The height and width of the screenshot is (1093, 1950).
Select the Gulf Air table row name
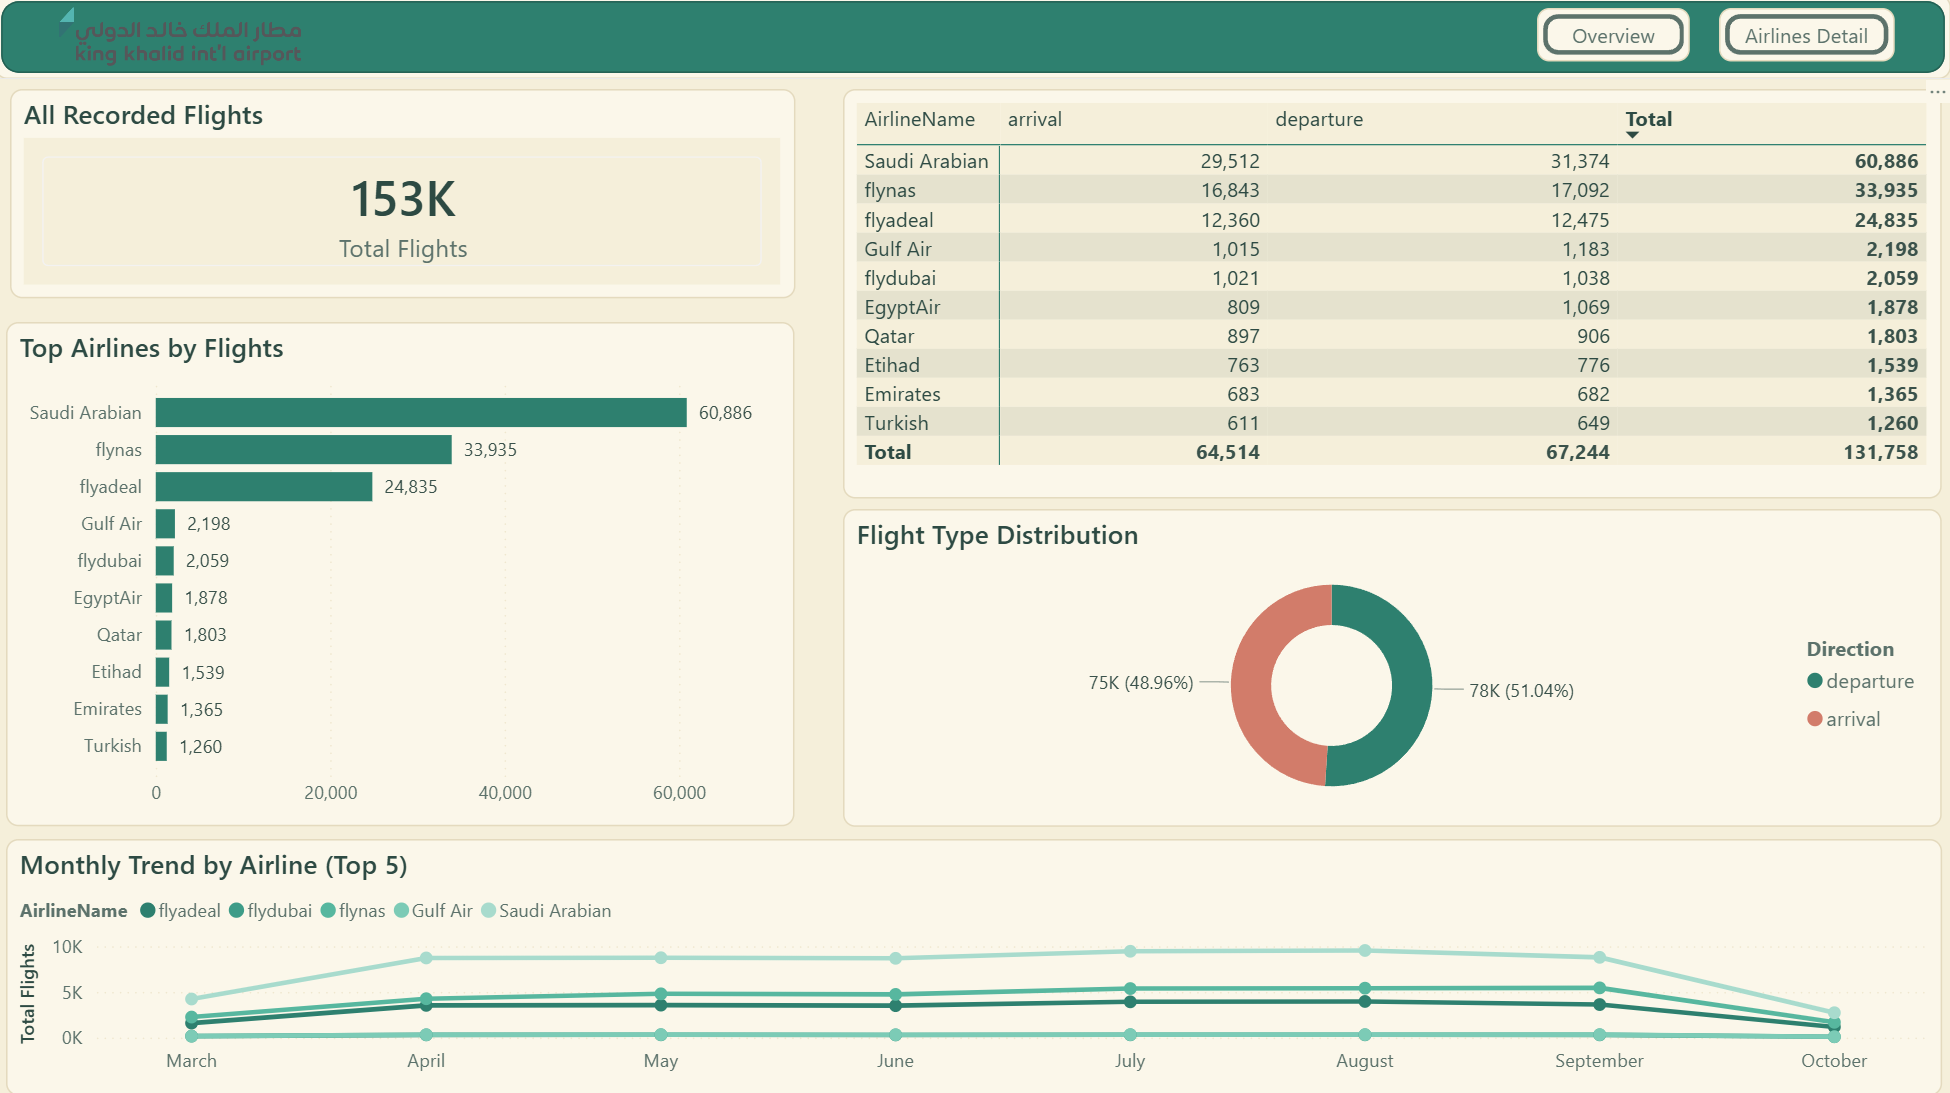[x=897, y=249]
